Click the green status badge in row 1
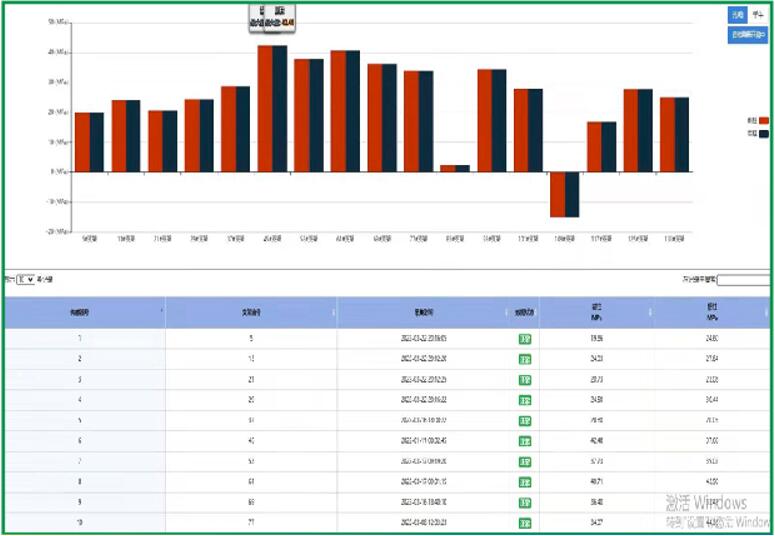775x536 pixels. pyautogui.click(x=524, y=338)
